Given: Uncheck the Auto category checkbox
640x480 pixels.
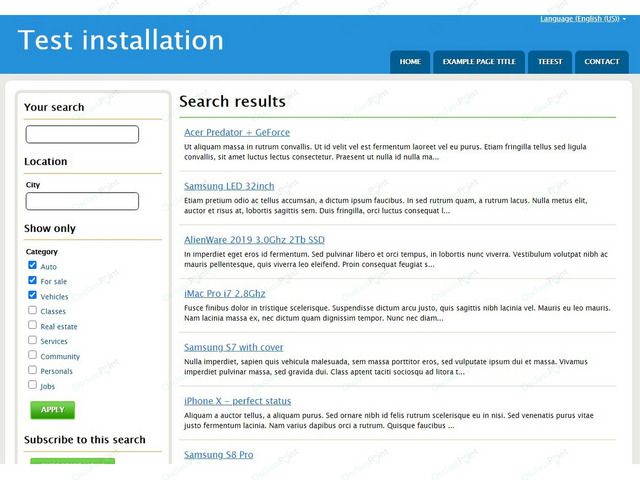Looking at the screenshot, I should [32, 265].
